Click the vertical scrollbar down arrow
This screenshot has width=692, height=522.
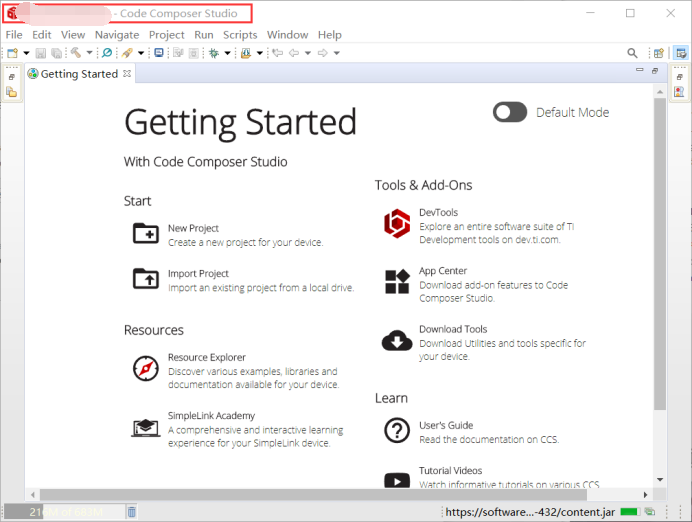pos(660,480)
